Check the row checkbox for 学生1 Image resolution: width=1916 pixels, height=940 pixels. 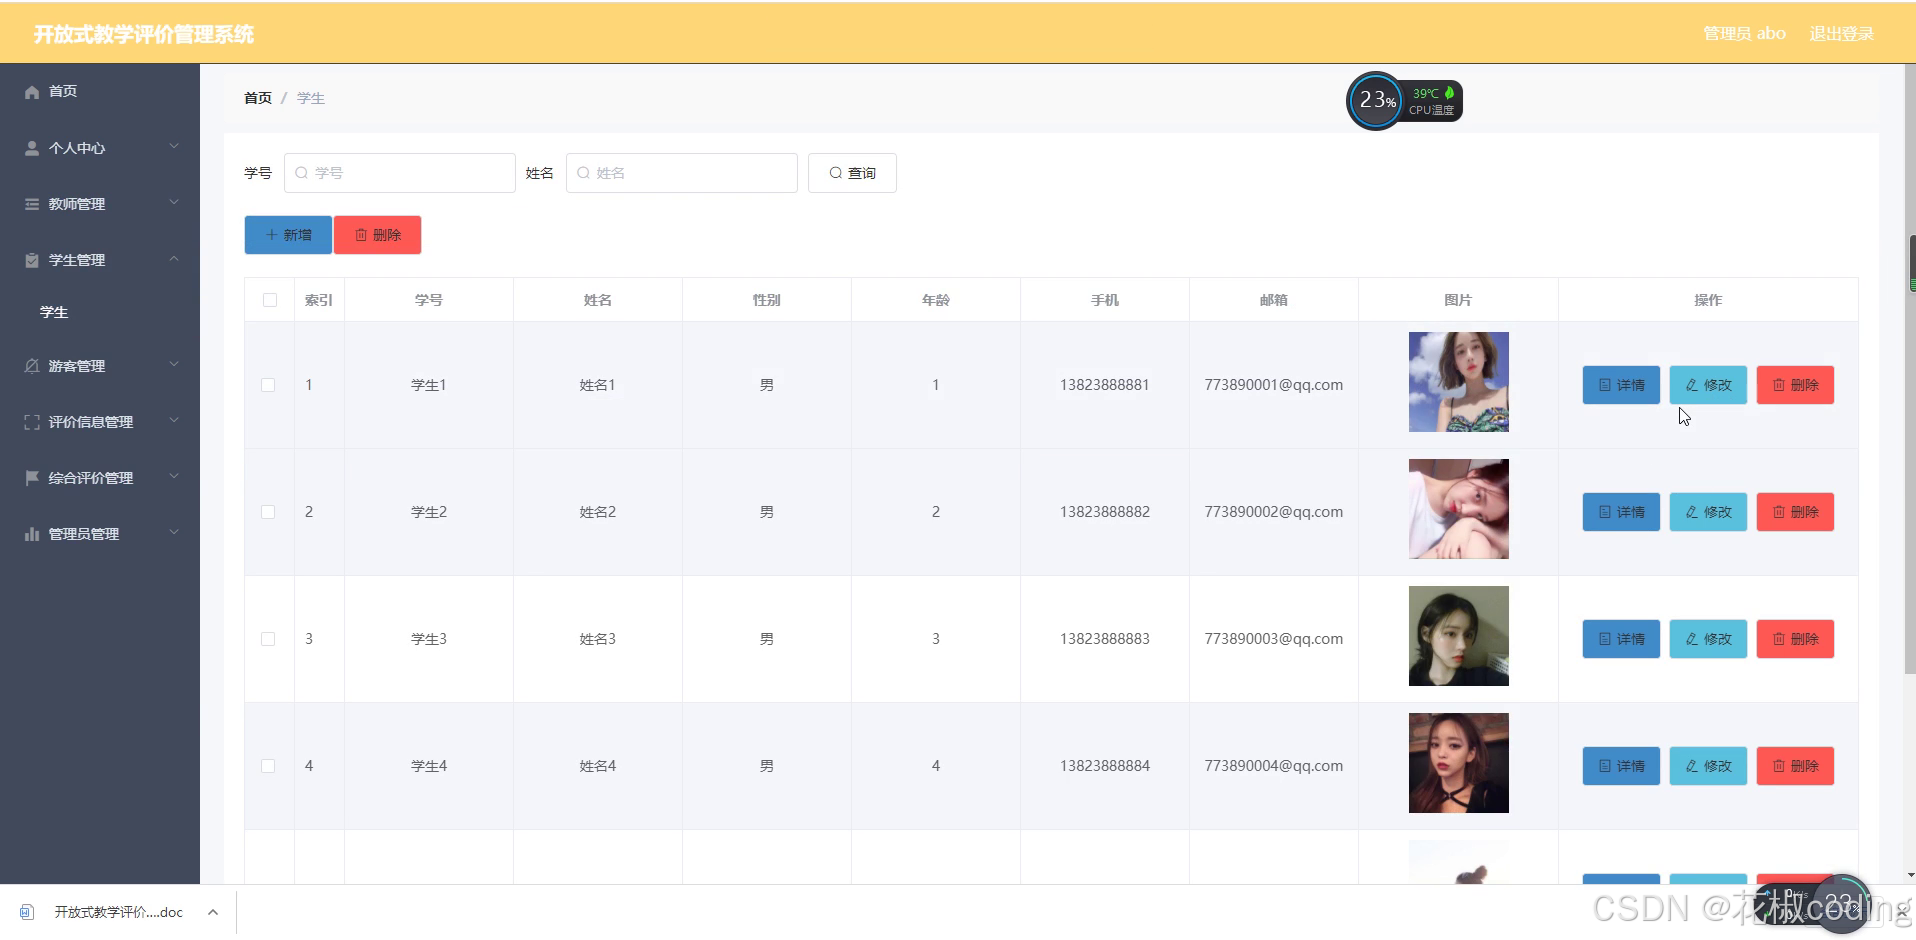pyautogui.click(x=268, y=385)
